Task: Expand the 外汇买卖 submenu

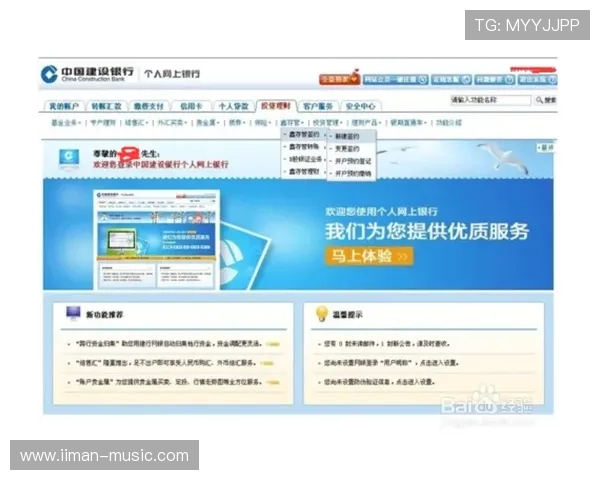Action: [x=172, y=122]
